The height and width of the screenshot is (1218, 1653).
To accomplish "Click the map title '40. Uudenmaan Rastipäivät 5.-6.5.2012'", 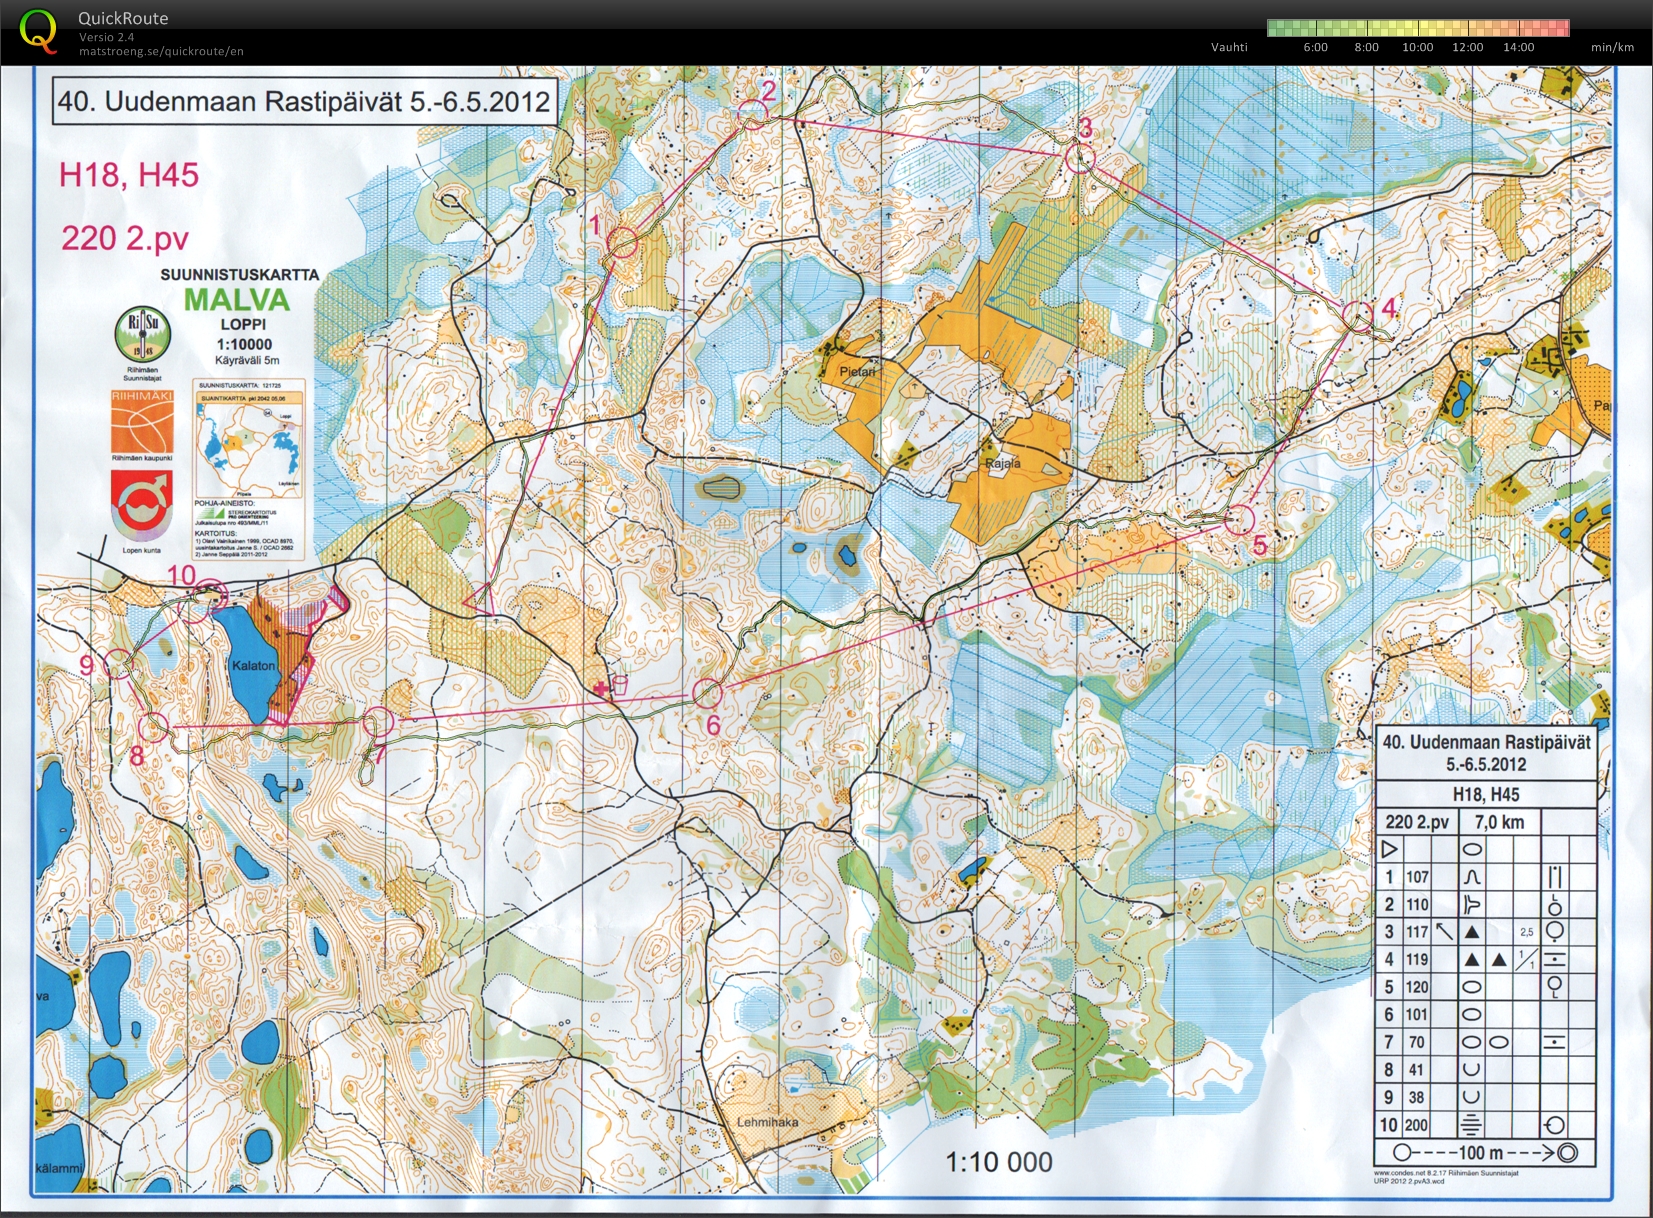I will click(x=304, y=101).
